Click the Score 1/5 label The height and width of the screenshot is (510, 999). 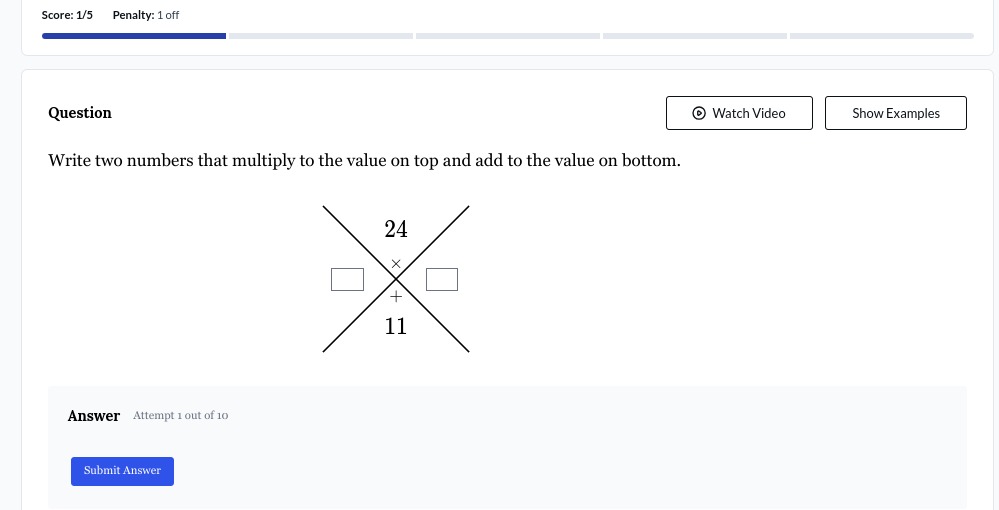[x=67, y=15]
